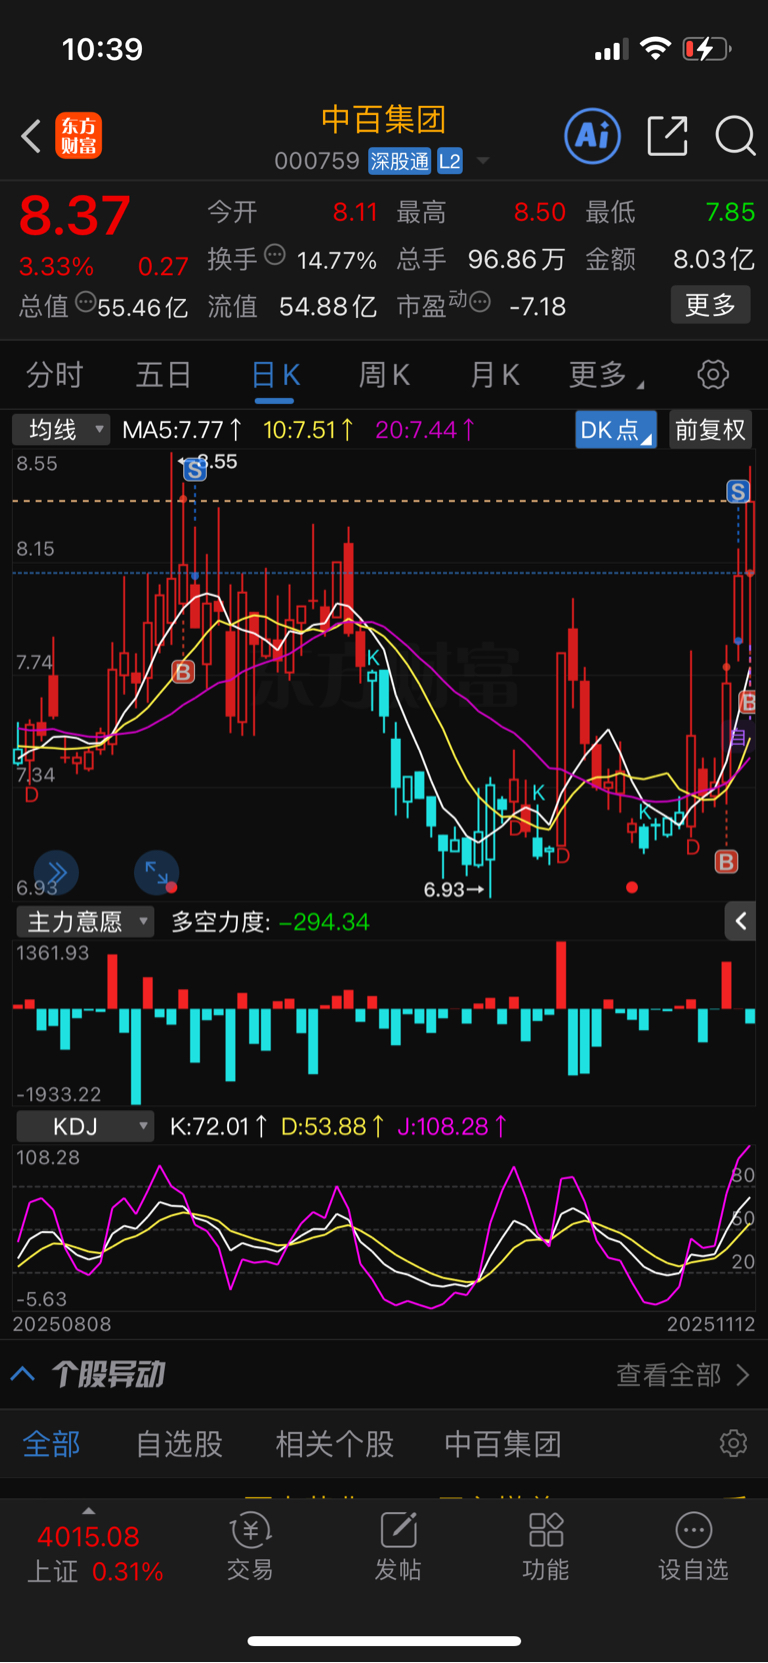Tap the S sell marker at 8.55
768x1663 pixels.
[x=195, y=469]
